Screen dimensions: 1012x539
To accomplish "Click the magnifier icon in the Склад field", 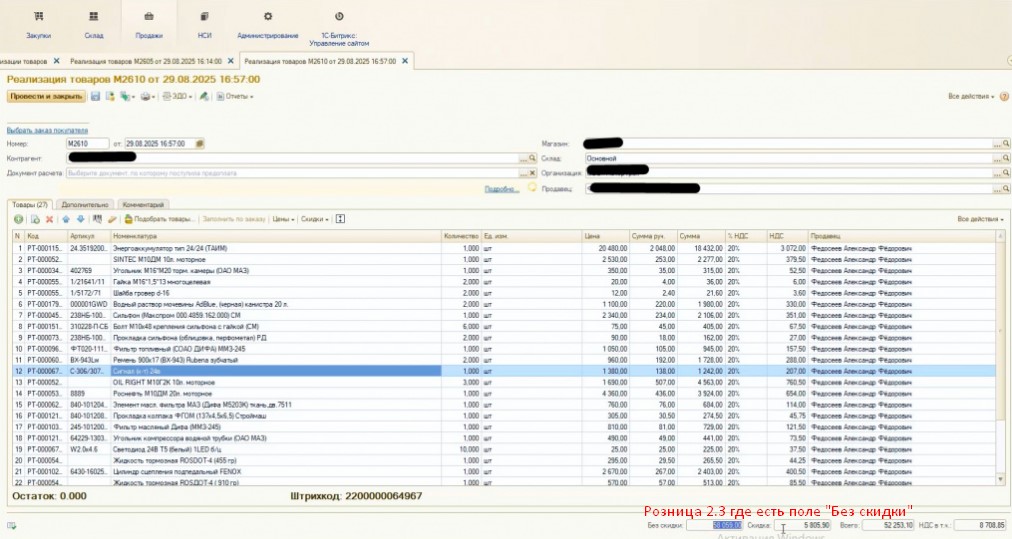I will tap(1006, 158).
